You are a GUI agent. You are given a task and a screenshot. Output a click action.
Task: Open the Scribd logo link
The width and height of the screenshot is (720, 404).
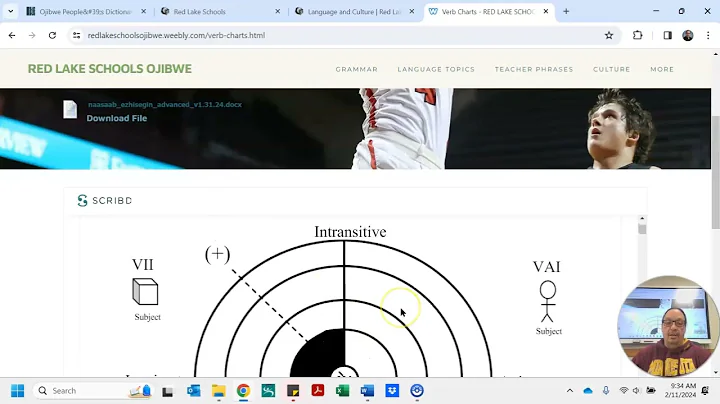[105, 201]
